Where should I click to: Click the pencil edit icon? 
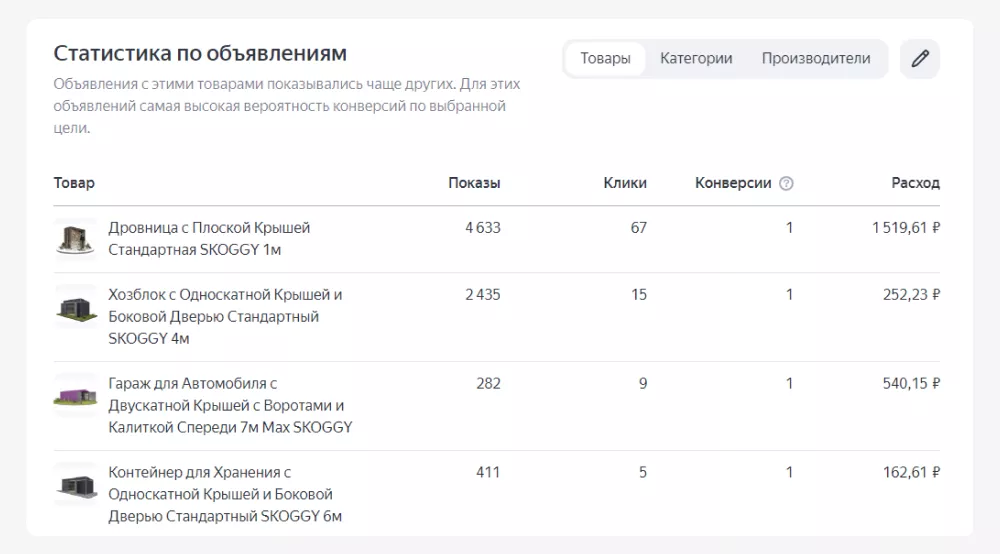pos(920,59)
